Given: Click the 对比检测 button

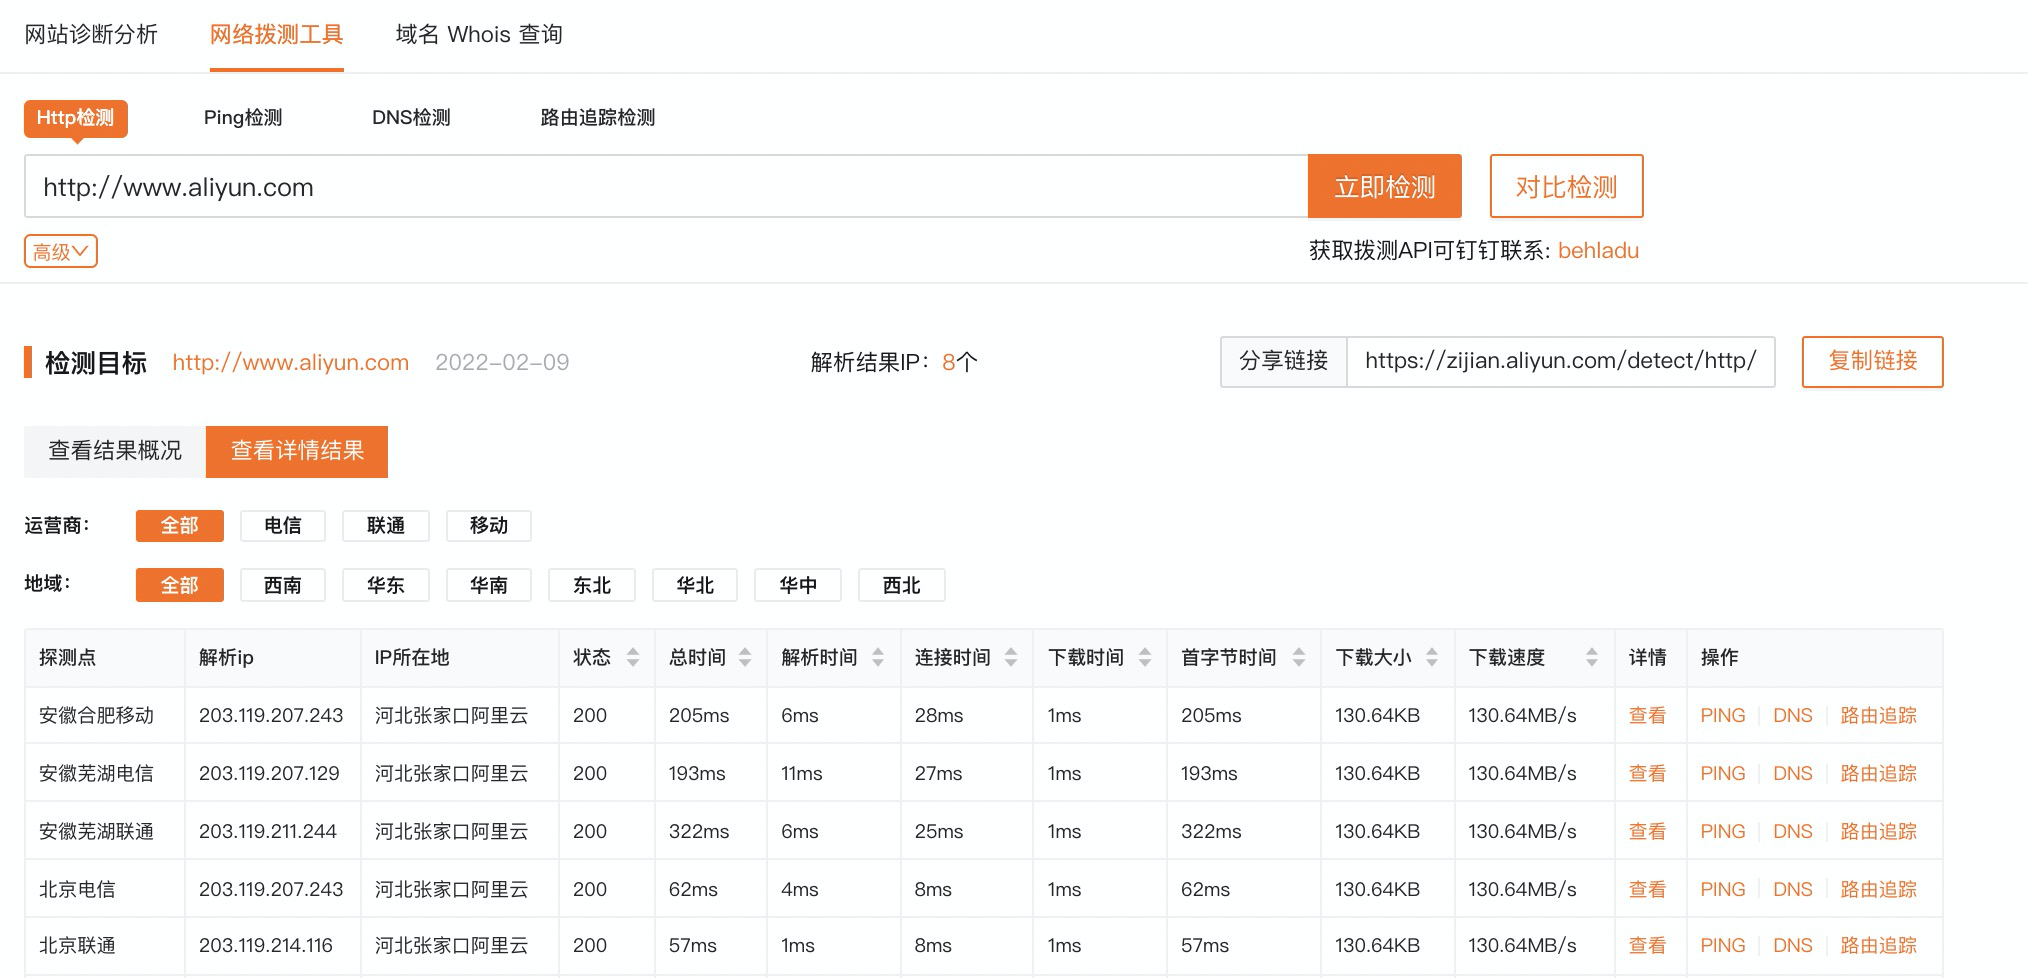Looking at the screenshot, I should click(x=1566, y=186).
